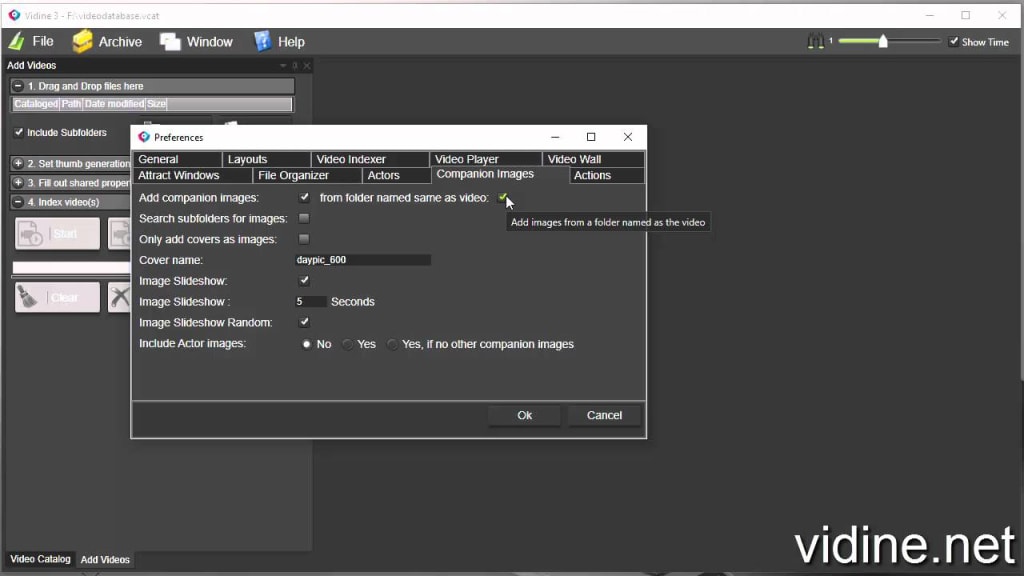
Task: Close the Add Videos panel
Action: pyautogui.click(x=307, y=65)
